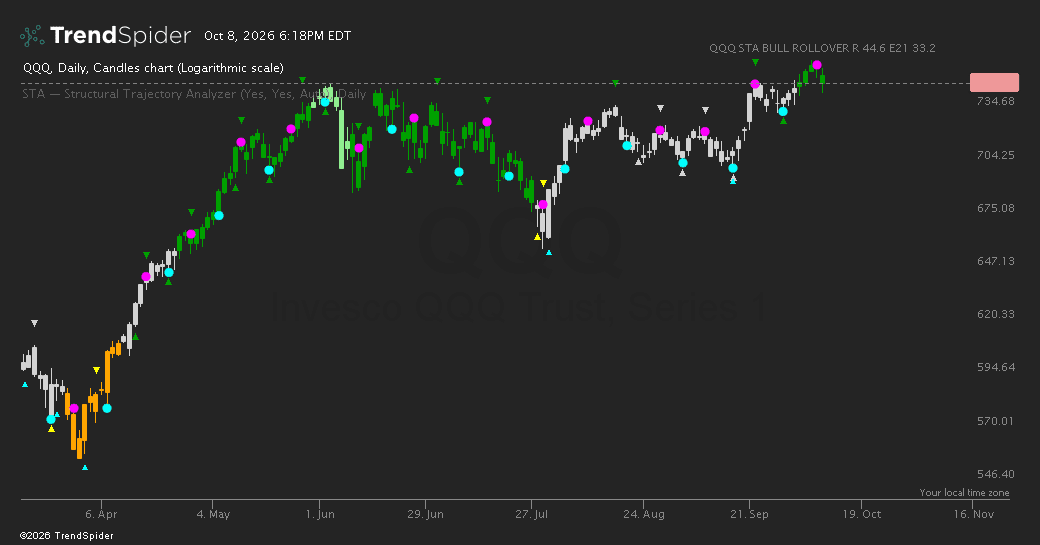
Task: Select the 21. Sep date label
Action: [749, 514]
